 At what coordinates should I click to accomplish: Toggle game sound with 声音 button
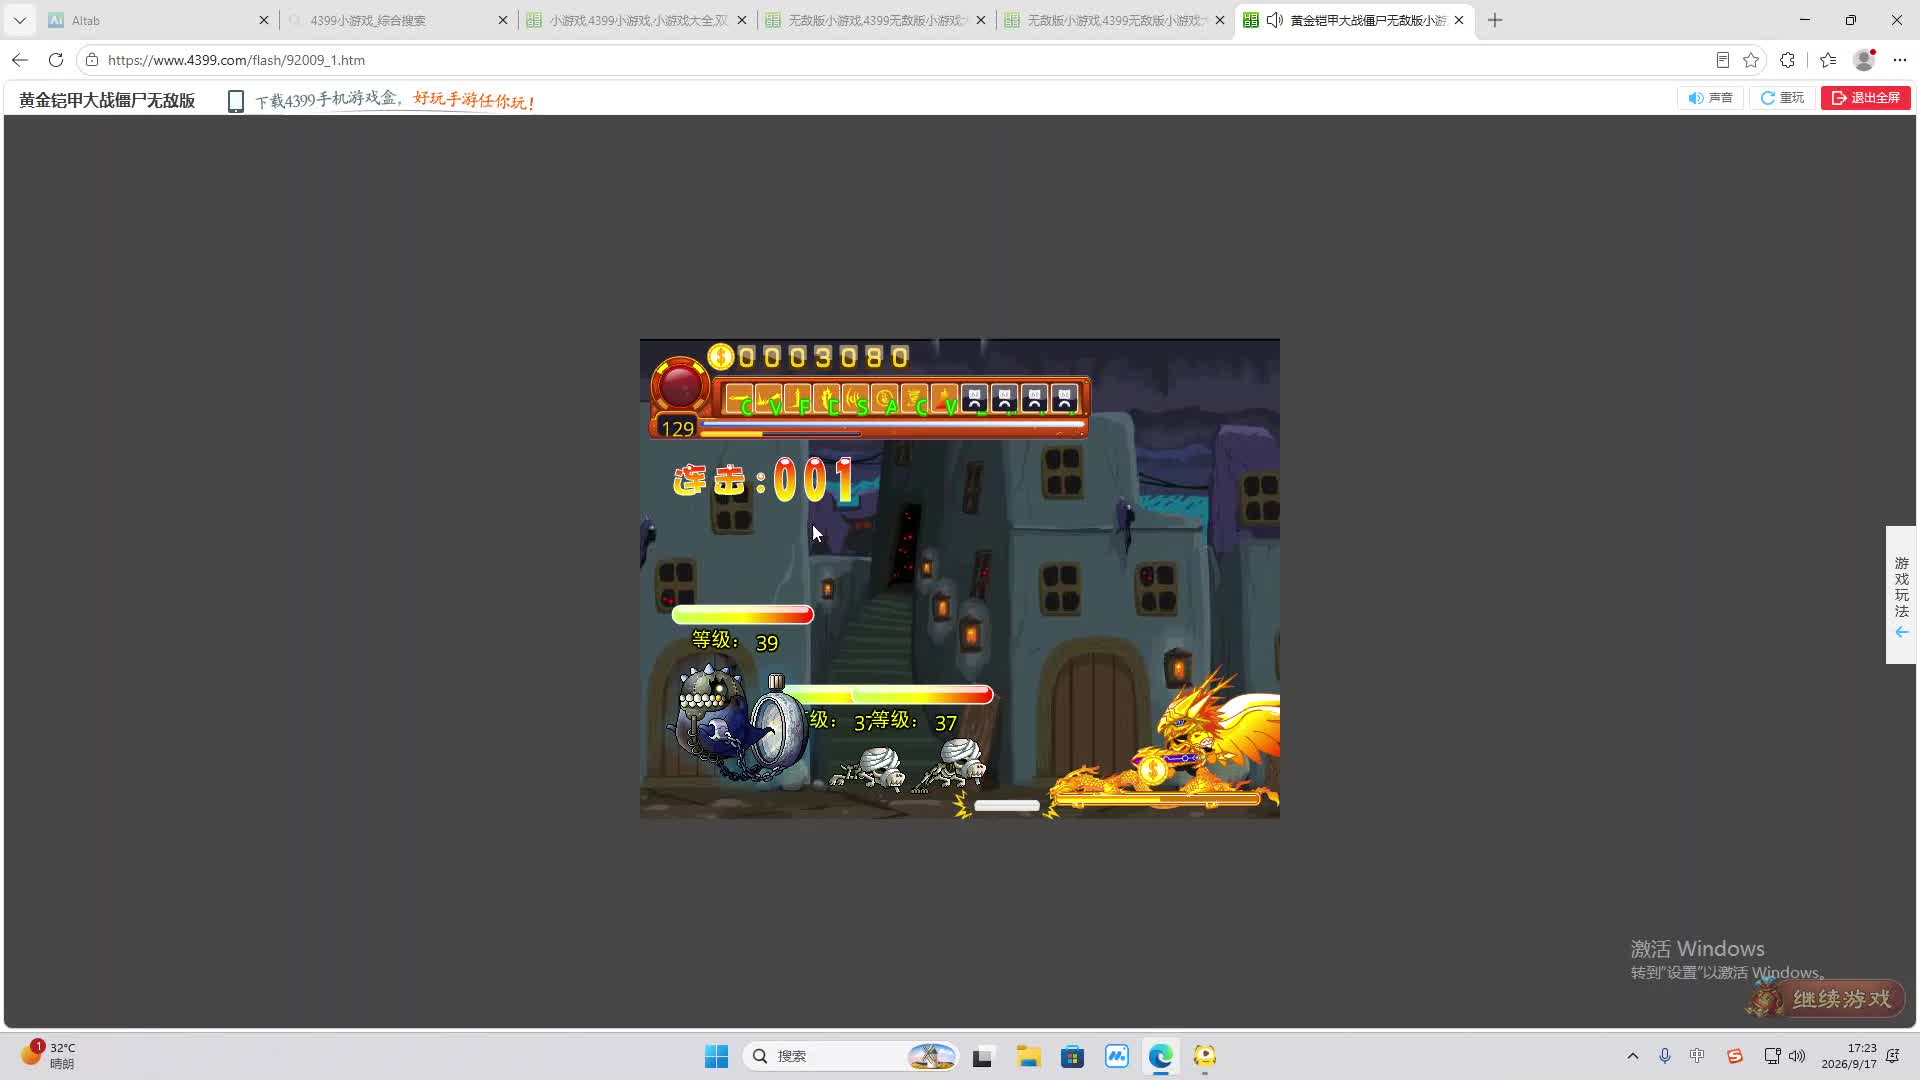click(x=1710, y=98)
